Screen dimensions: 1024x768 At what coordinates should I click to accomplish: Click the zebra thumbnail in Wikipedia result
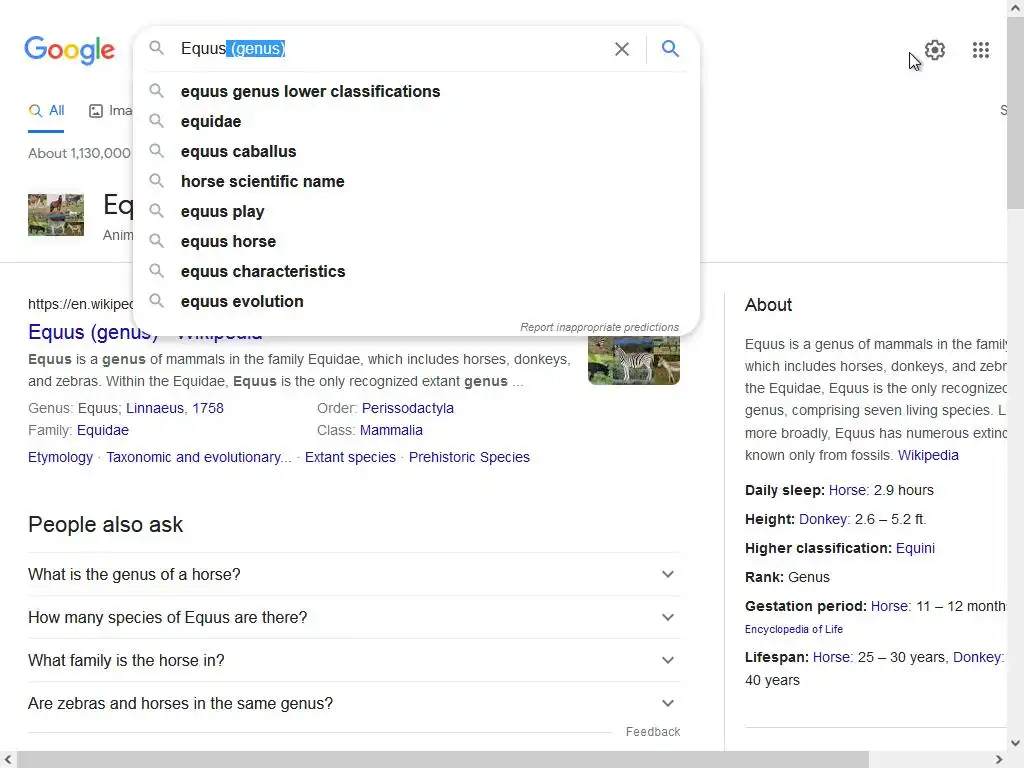(x=633, y=360)
